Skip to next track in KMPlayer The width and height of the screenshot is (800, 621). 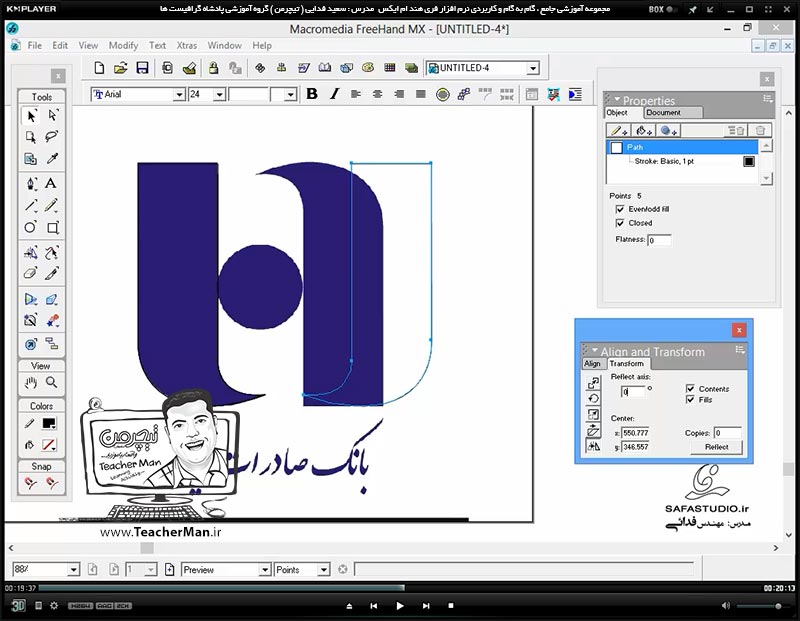click(x=426, y=606)
